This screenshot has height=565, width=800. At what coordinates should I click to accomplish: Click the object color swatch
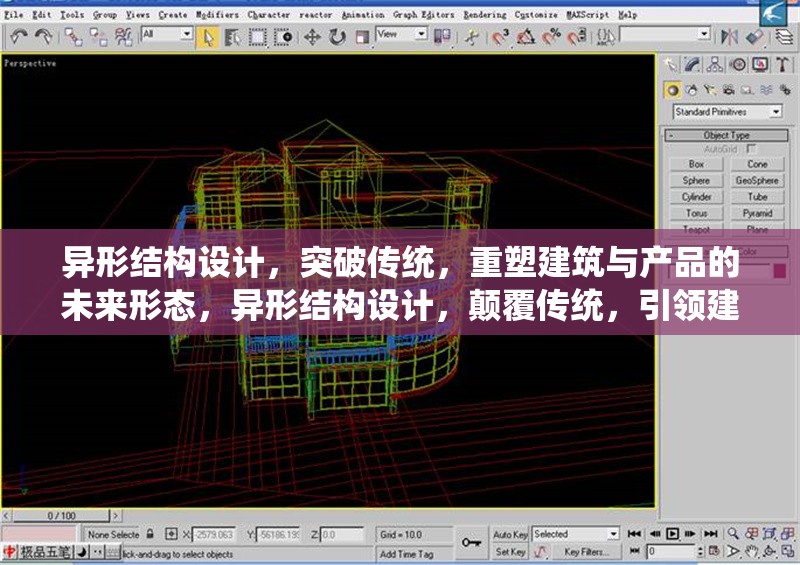780,271
